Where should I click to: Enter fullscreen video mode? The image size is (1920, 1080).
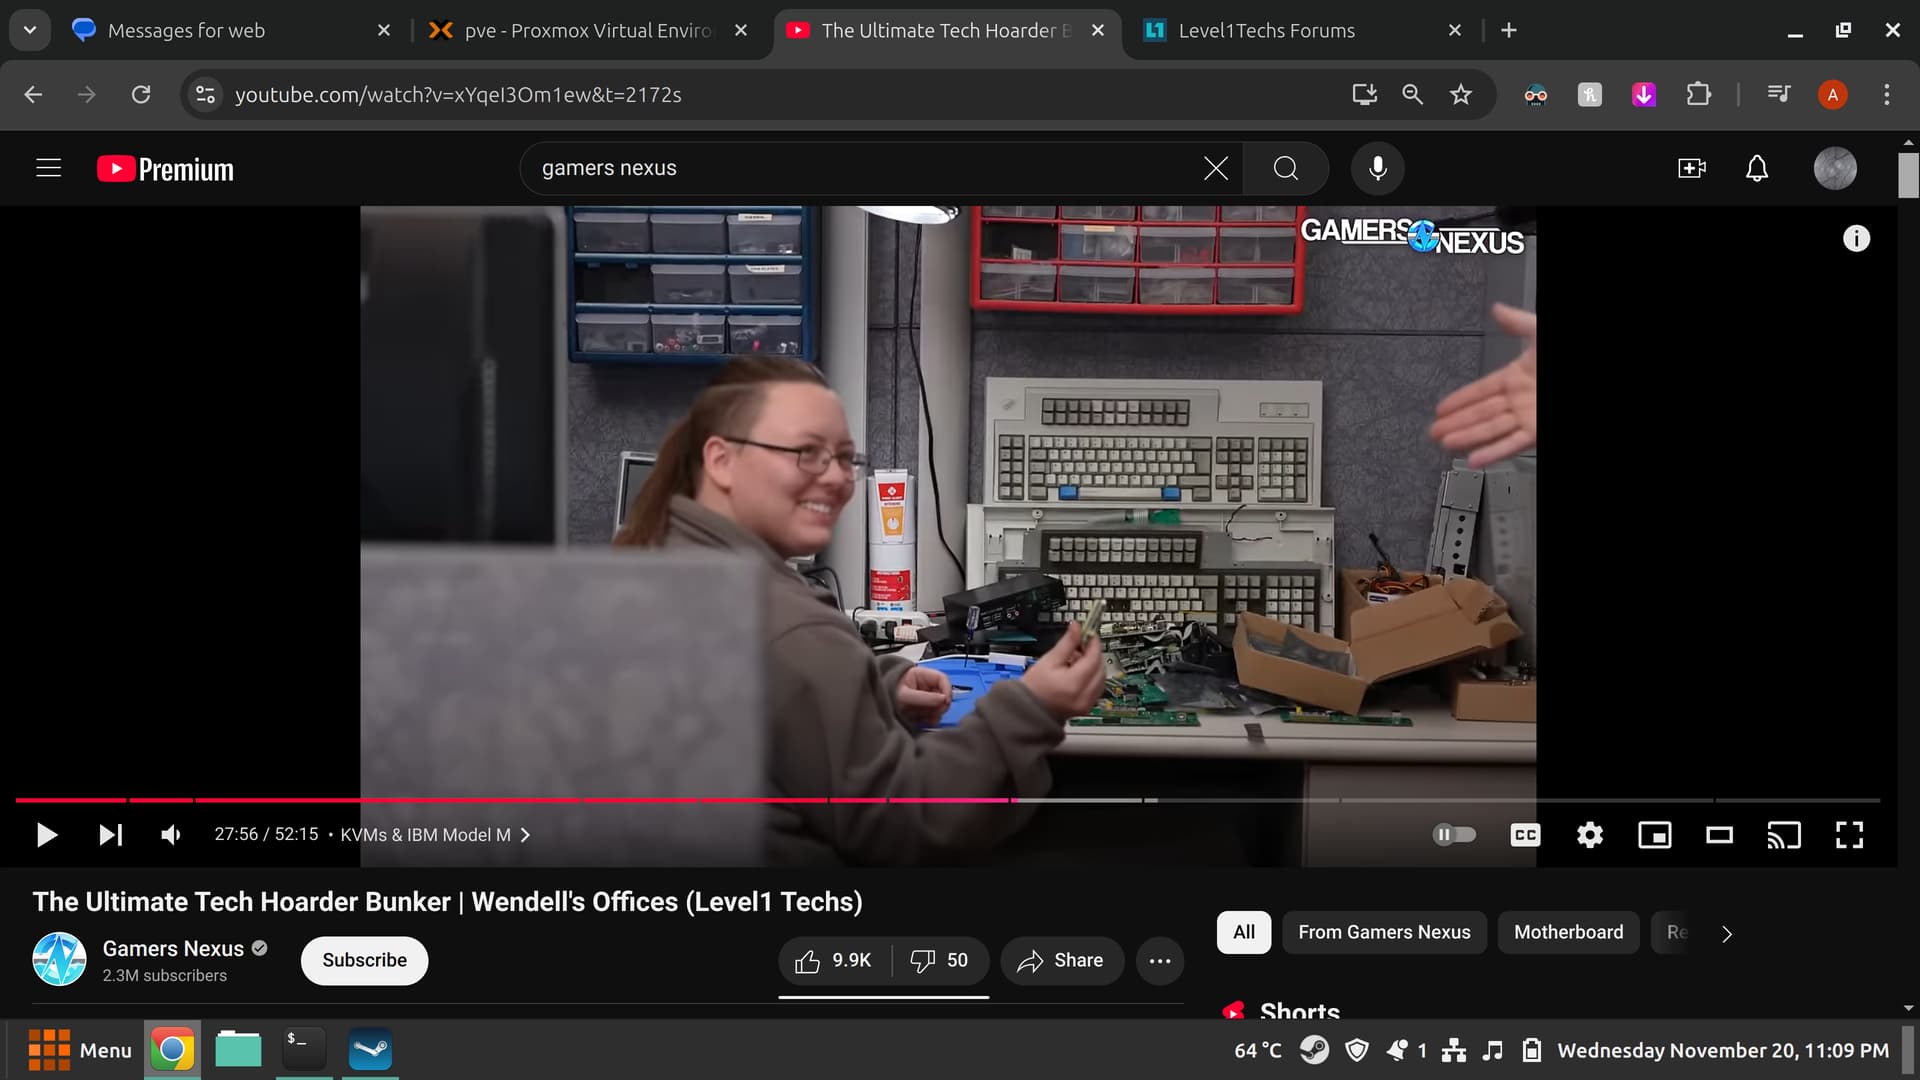[1849, 835]
